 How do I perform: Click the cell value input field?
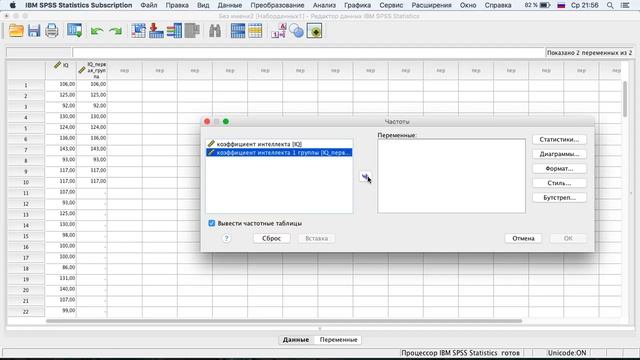pyautogui.click(x=309, y=53)
